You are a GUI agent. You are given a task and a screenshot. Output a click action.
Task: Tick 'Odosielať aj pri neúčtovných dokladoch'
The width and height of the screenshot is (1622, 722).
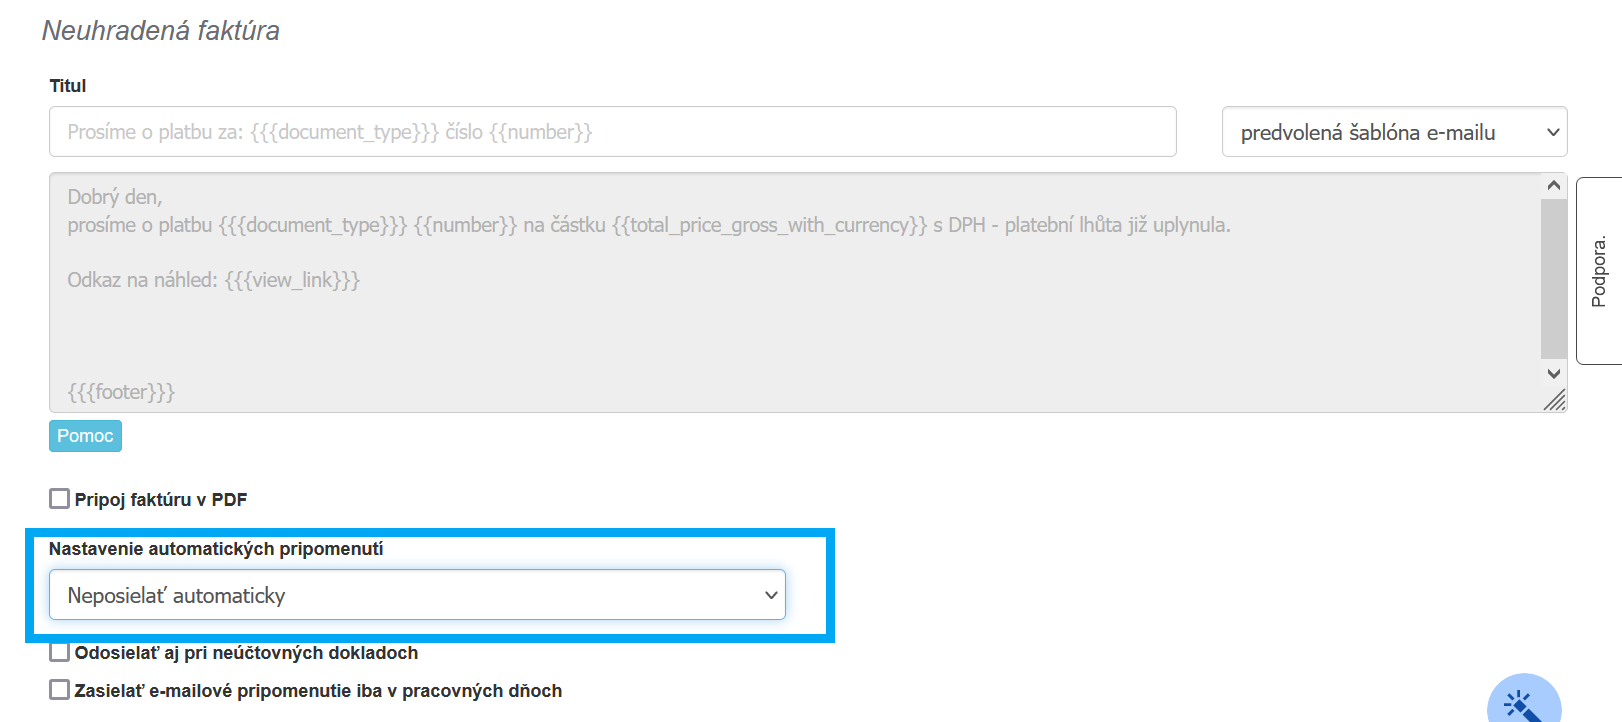coord(60,653)
